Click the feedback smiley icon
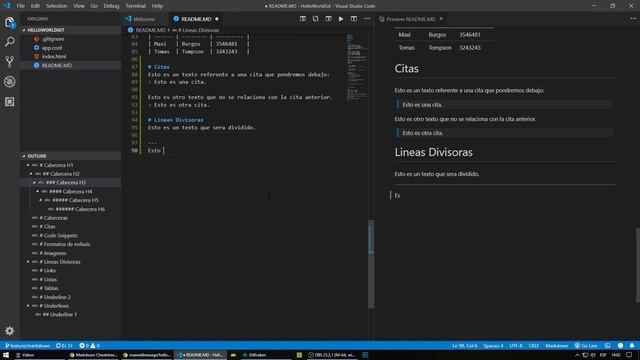 pos(620,346)
